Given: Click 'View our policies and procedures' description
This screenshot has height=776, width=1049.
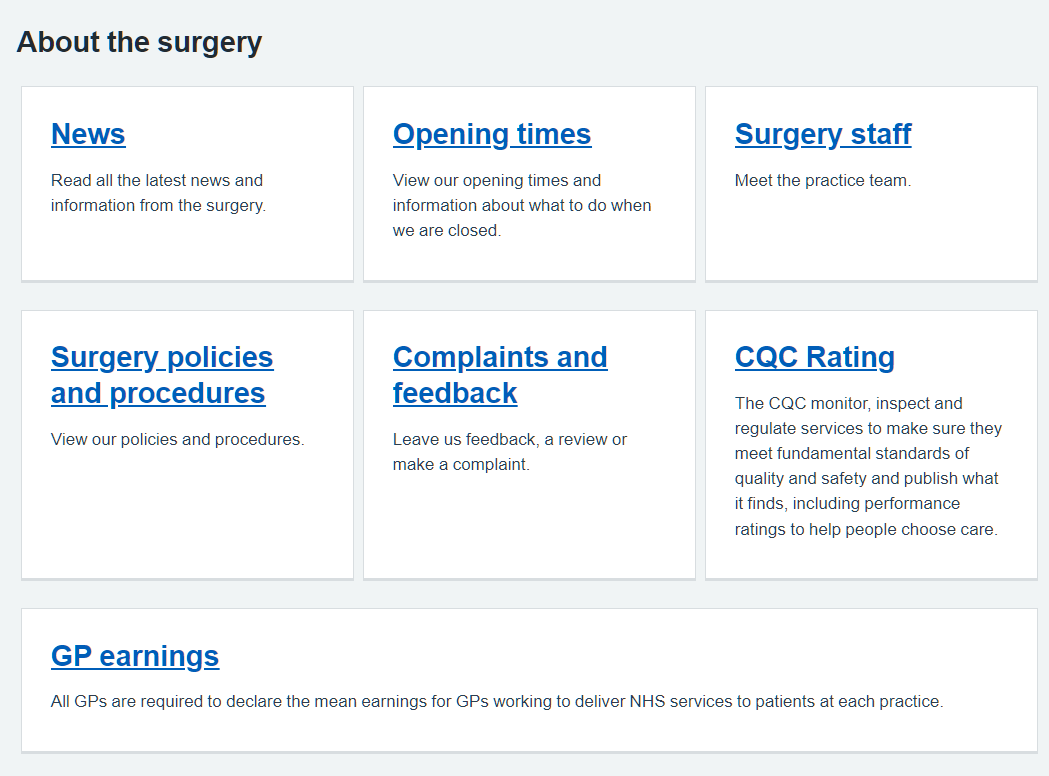Looking at the screenshot, I should [x=177, y=439].
